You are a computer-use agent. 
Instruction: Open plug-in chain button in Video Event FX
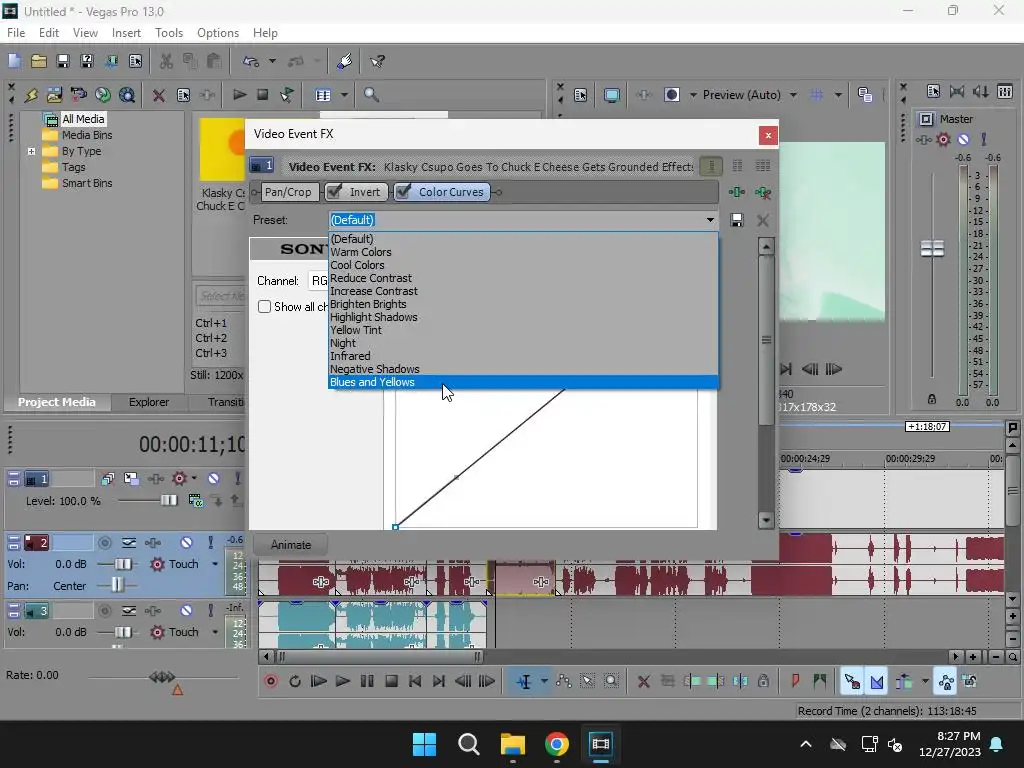(x=737, y=192)
